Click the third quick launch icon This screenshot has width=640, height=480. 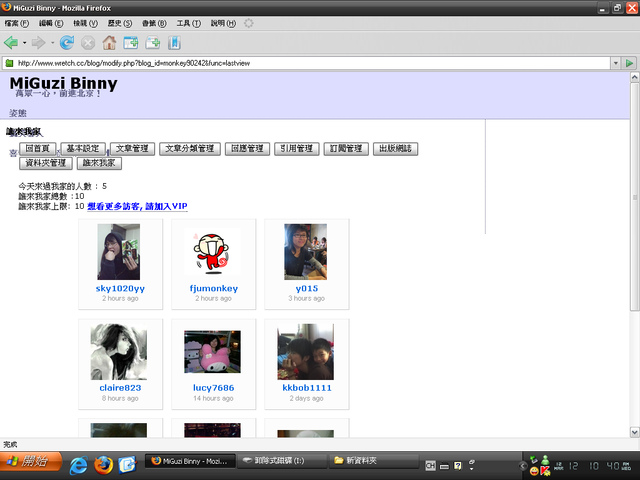pyautogui.click(x=127, y=464)
